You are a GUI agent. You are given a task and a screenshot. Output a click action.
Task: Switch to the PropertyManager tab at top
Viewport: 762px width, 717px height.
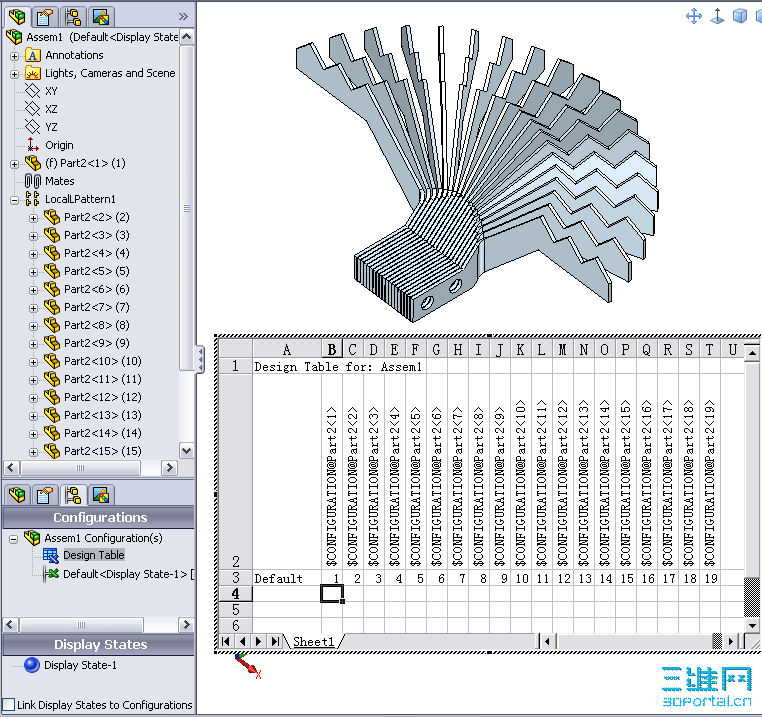(x=45, y=17)
